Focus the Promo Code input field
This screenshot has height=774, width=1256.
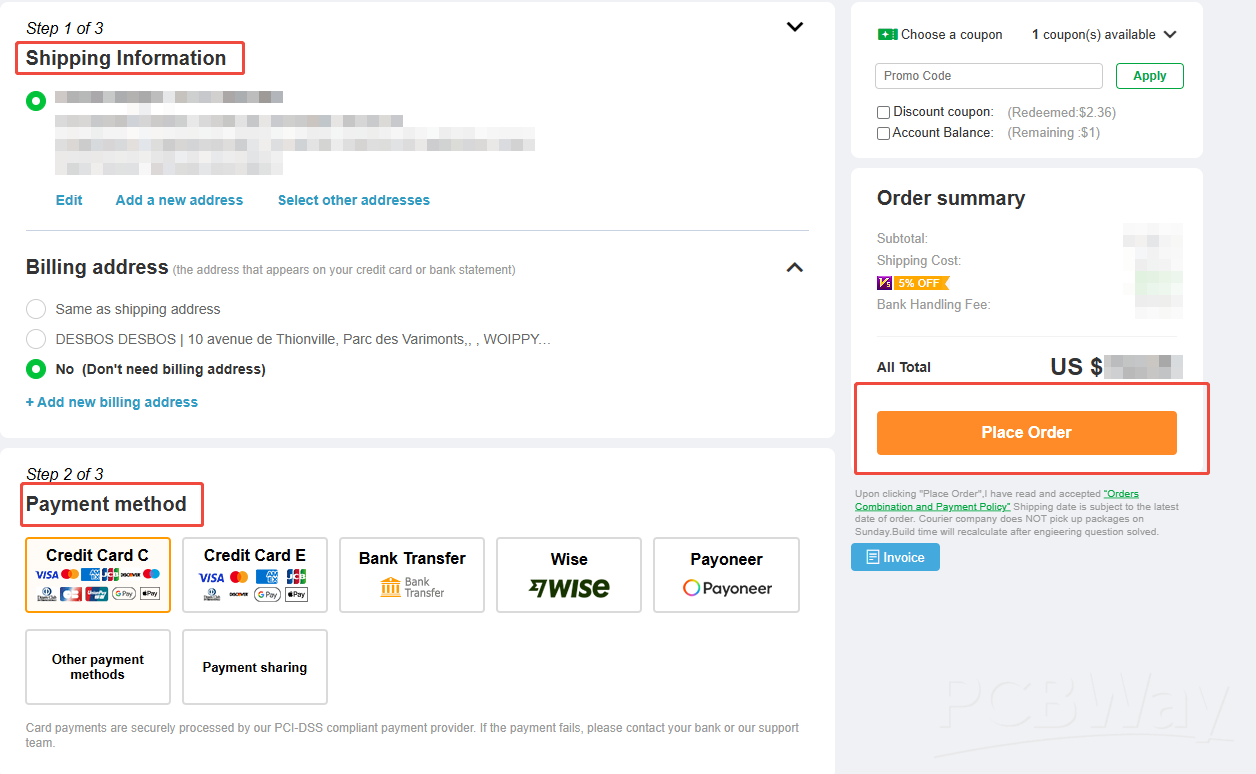(989, 76)
